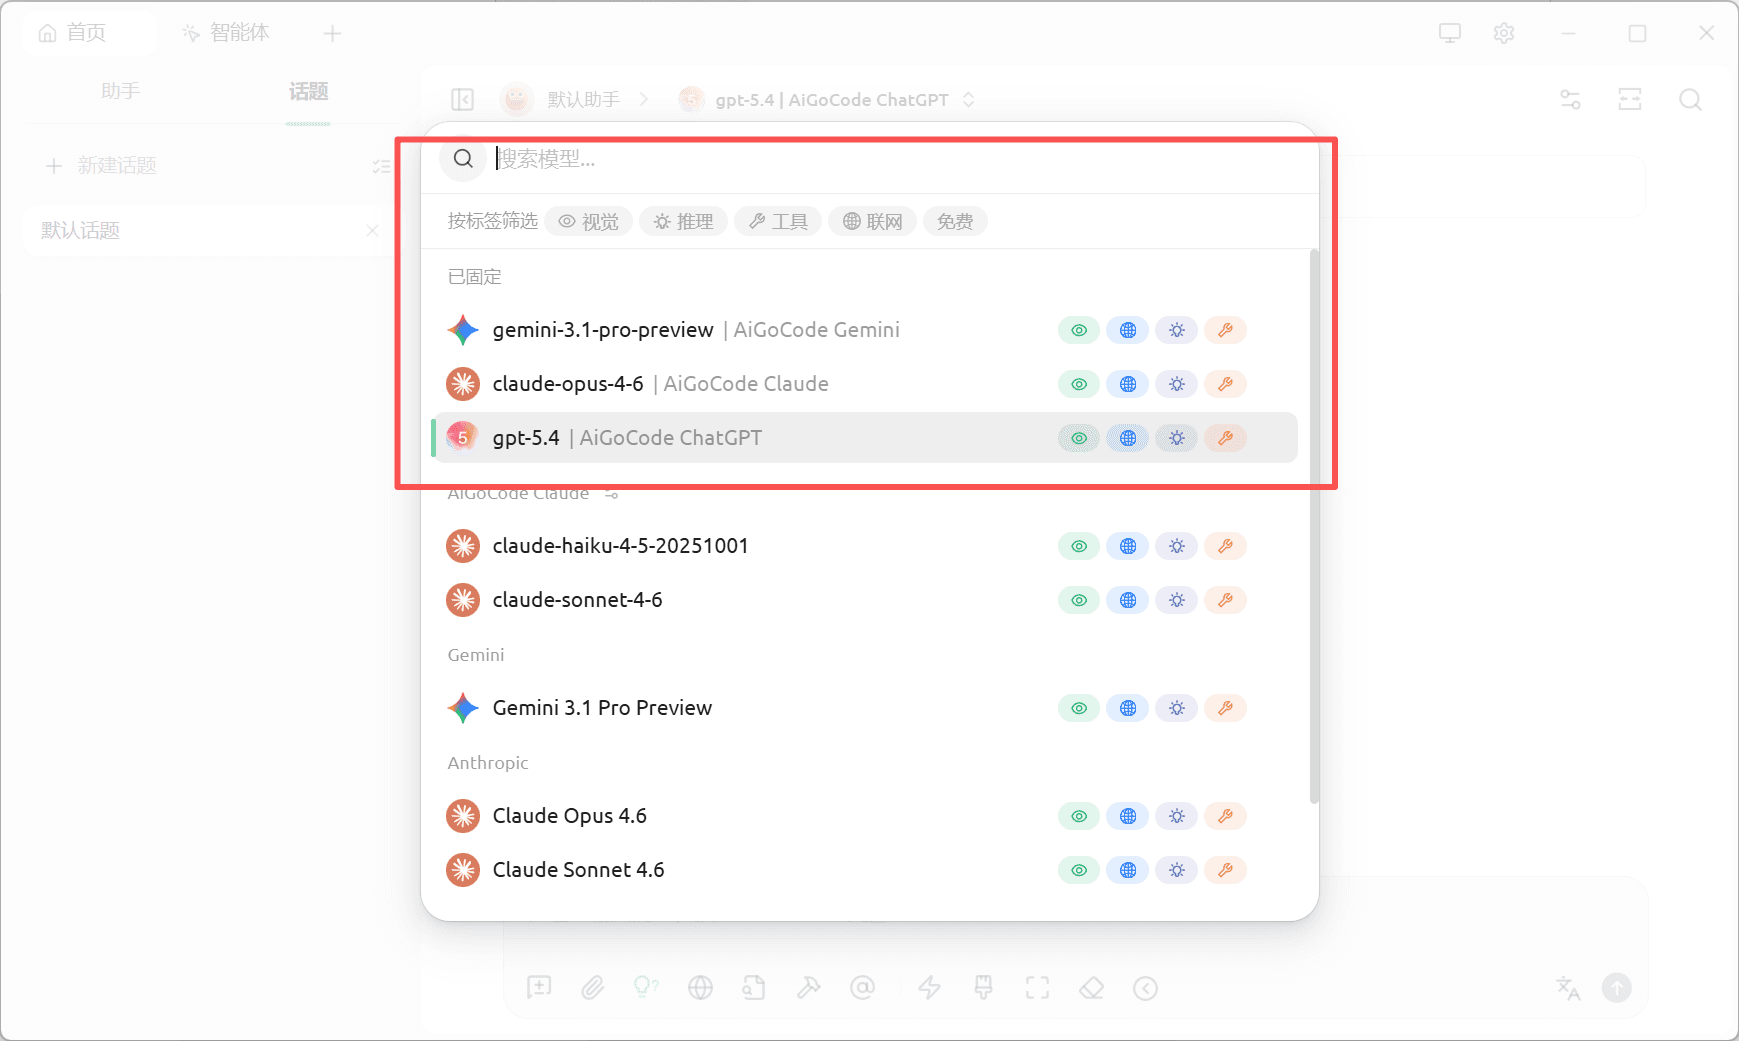
Task: Click the sun tag on Claude Opus 4.6 row
Action: tap(1177, 816)
